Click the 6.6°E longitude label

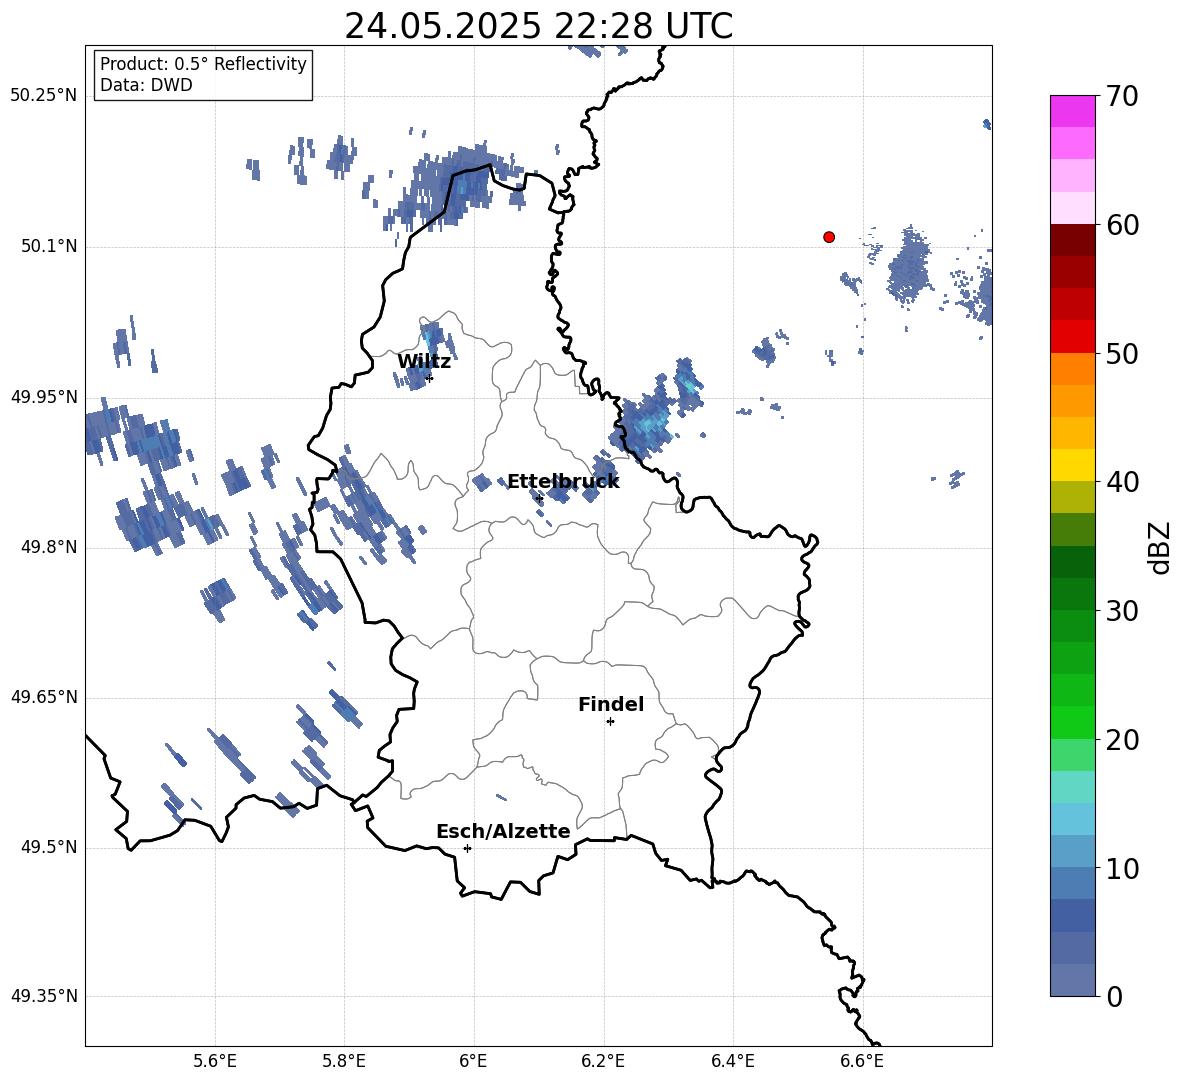[862, 1061]
